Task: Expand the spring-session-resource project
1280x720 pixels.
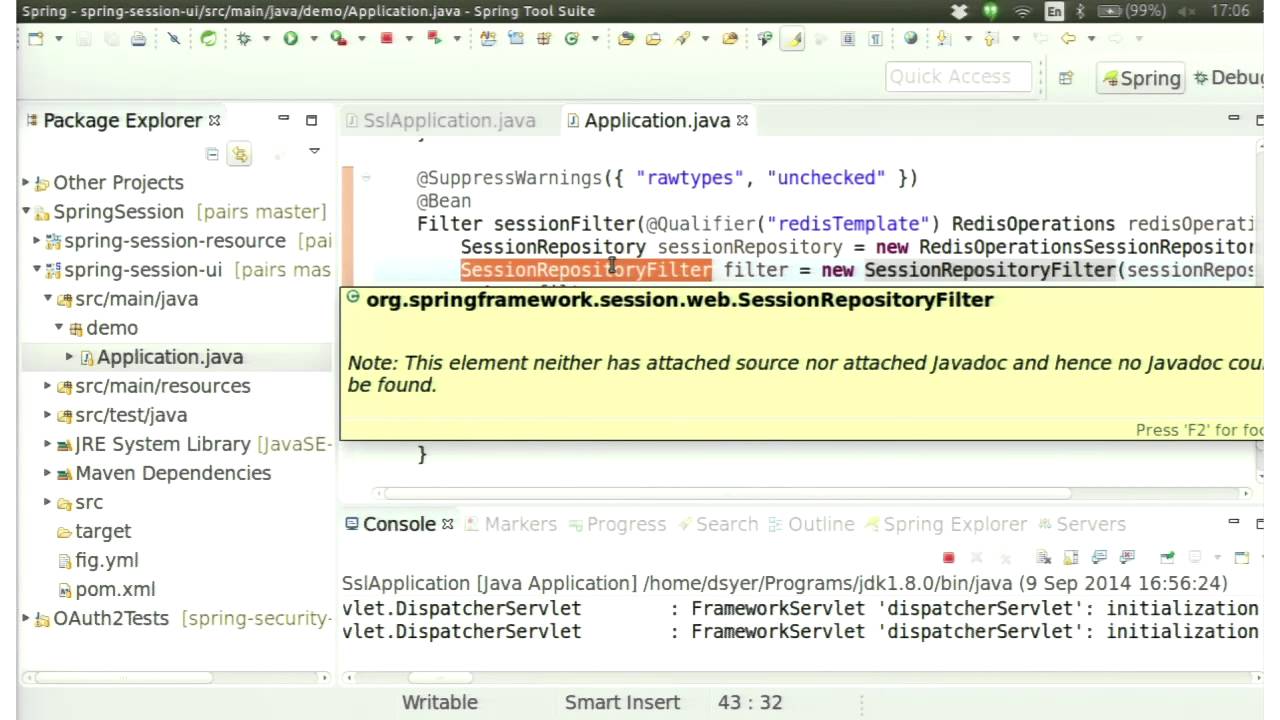Action: 37,241
